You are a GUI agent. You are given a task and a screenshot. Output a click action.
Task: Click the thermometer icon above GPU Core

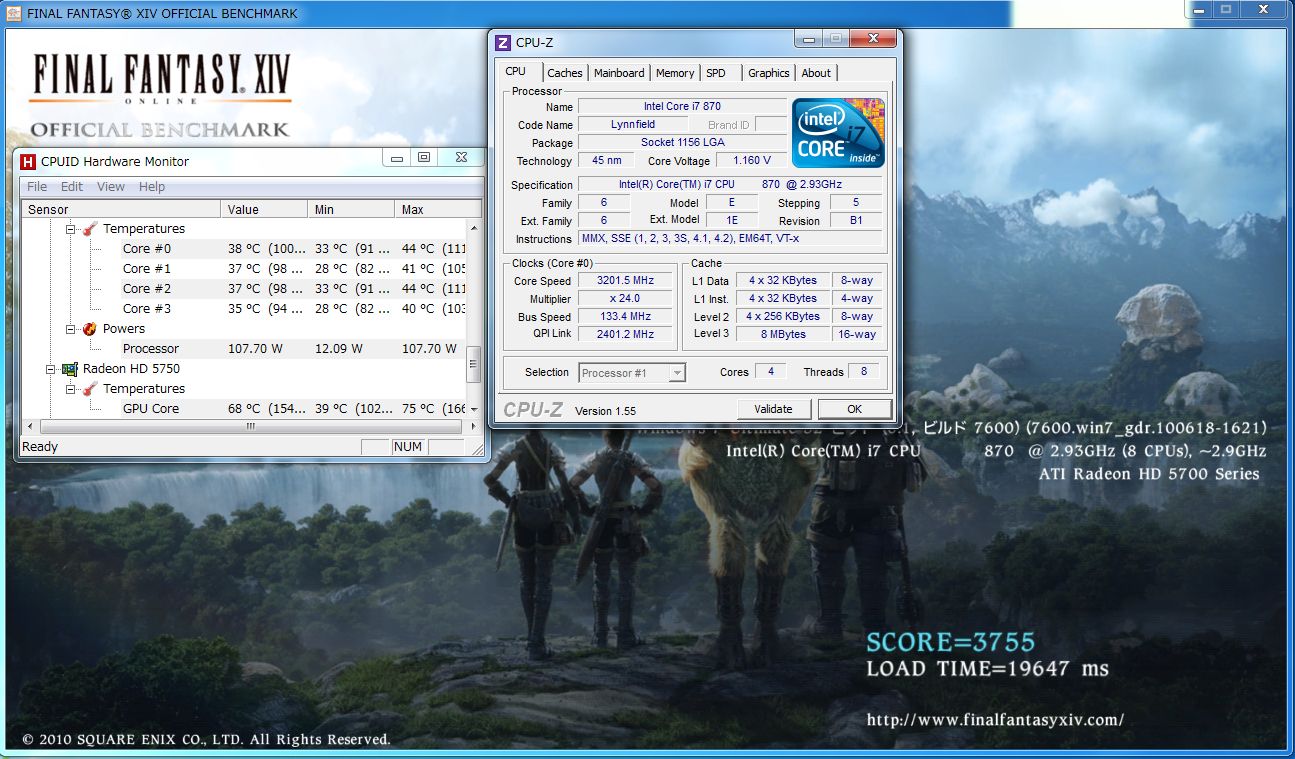90,389
